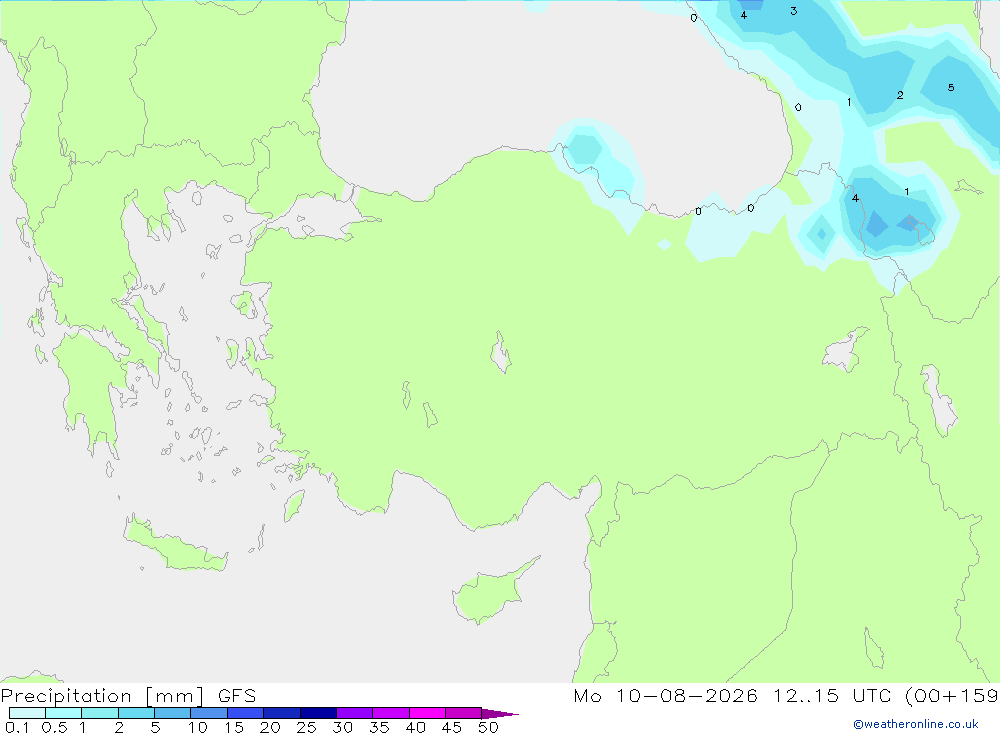
Task: Click the 0.1–0.5 mm palest cyan legend swatch
Action: click(x=27, y=713)
